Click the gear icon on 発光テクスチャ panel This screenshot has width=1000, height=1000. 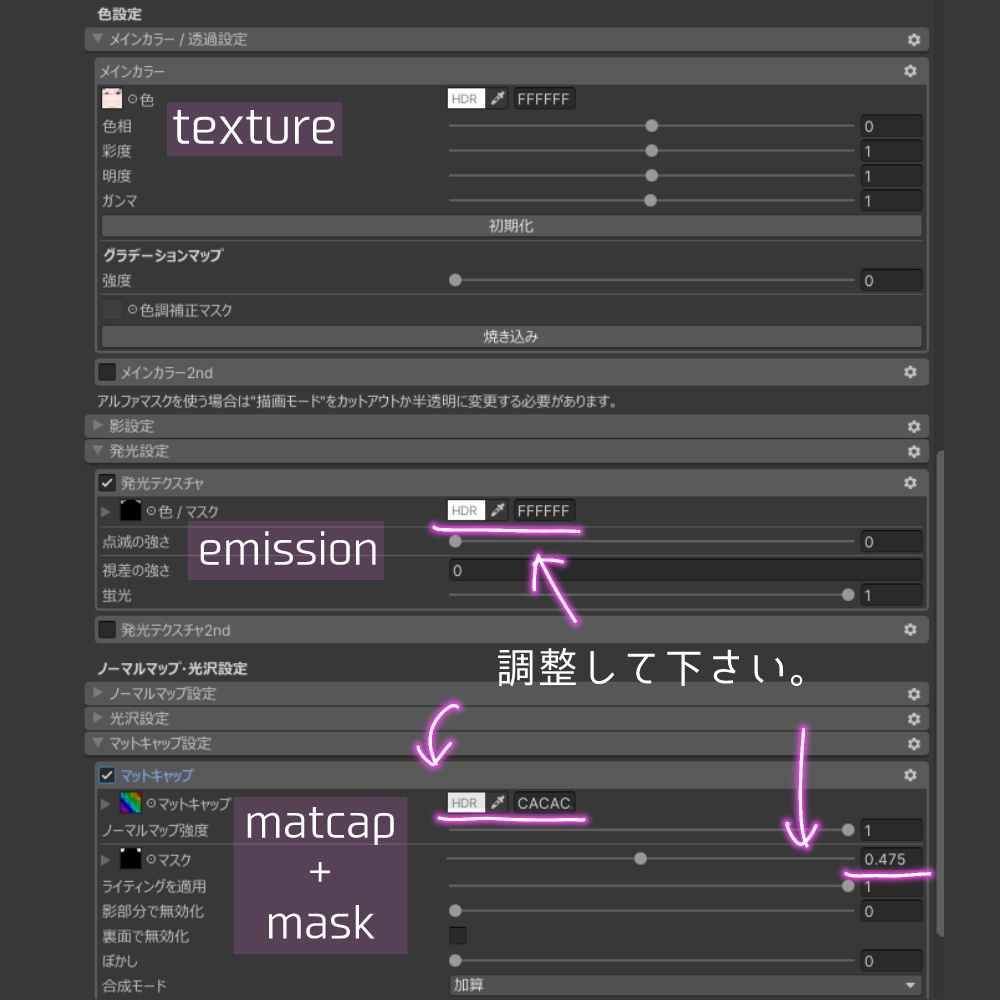[910, 483]
